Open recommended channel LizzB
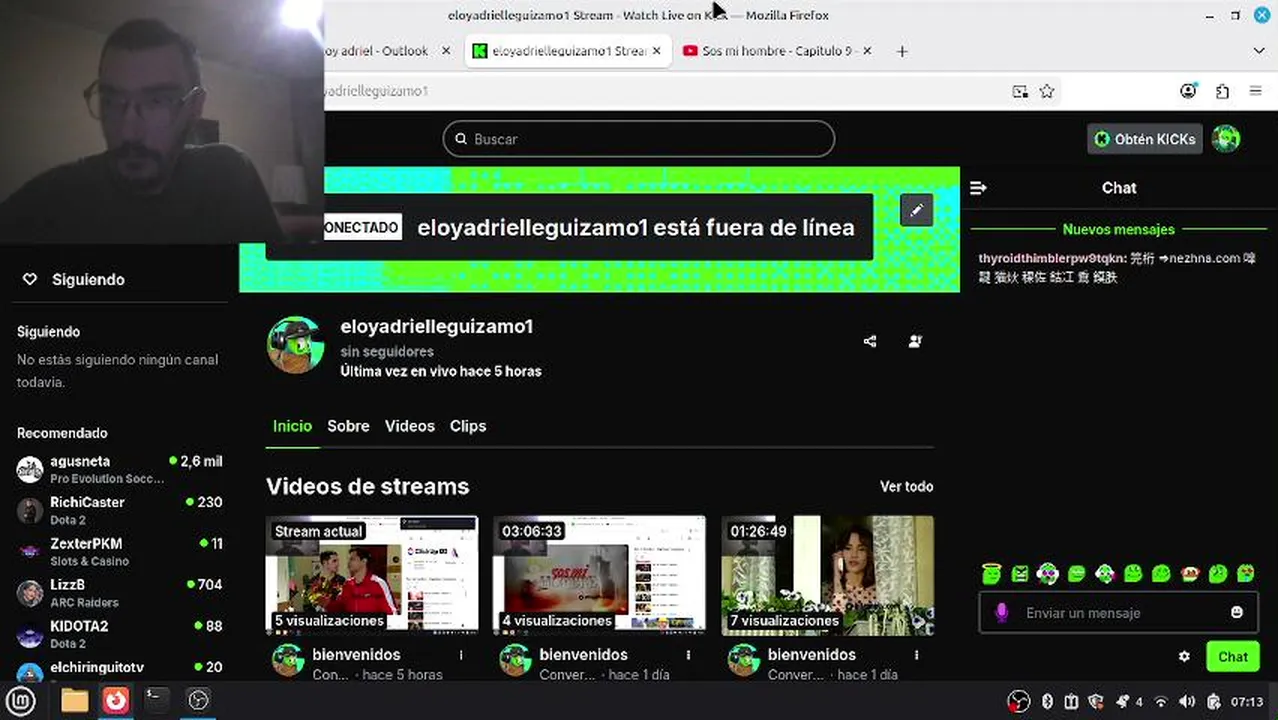The image size is (1278, 720). tap(120, 592)
